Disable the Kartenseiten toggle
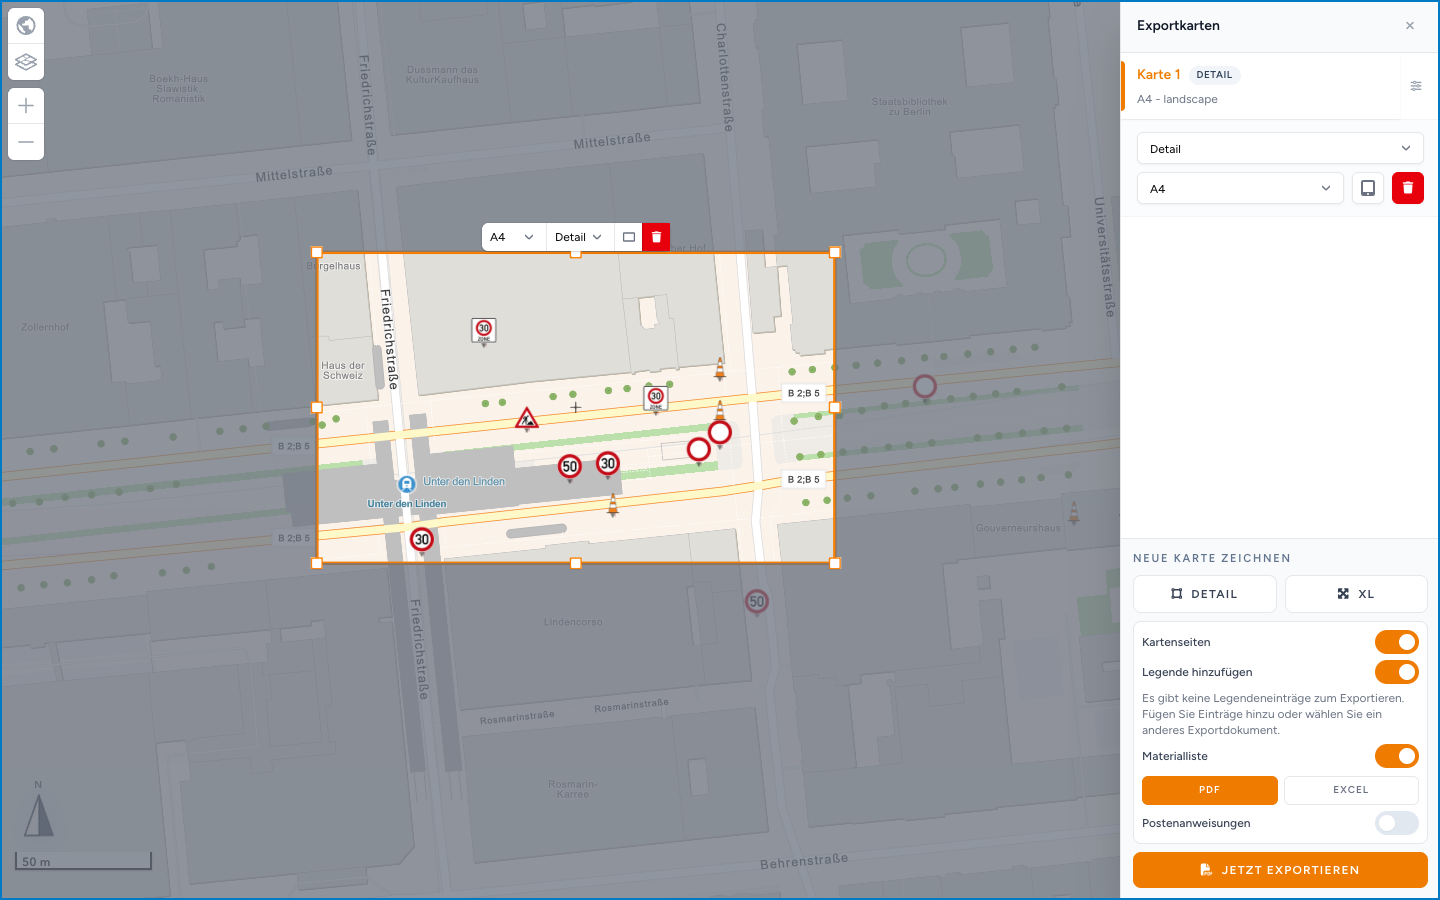 (1396, 642)
